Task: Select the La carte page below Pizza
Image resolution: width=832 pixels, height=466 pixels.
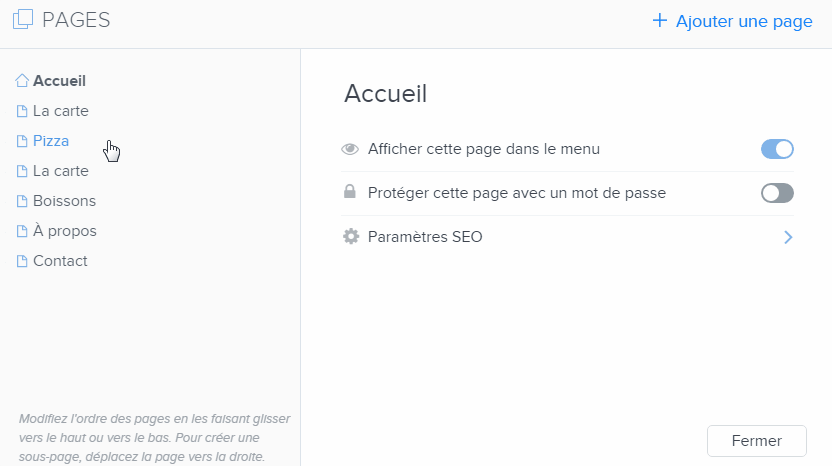Action: tap(61, 171)
